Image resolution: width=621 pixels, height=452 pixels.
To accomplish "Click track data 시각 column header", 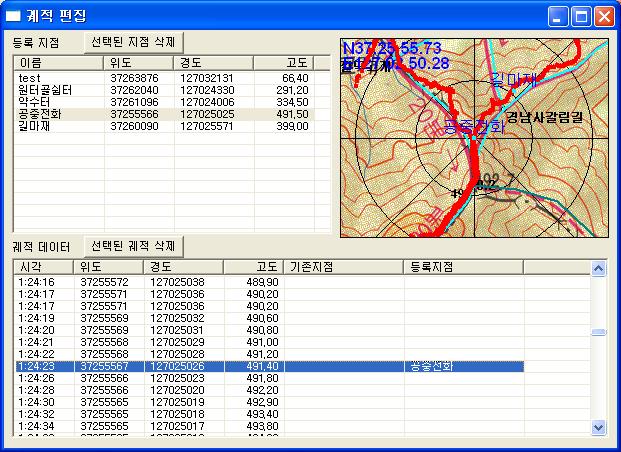I will coord(44,267).
